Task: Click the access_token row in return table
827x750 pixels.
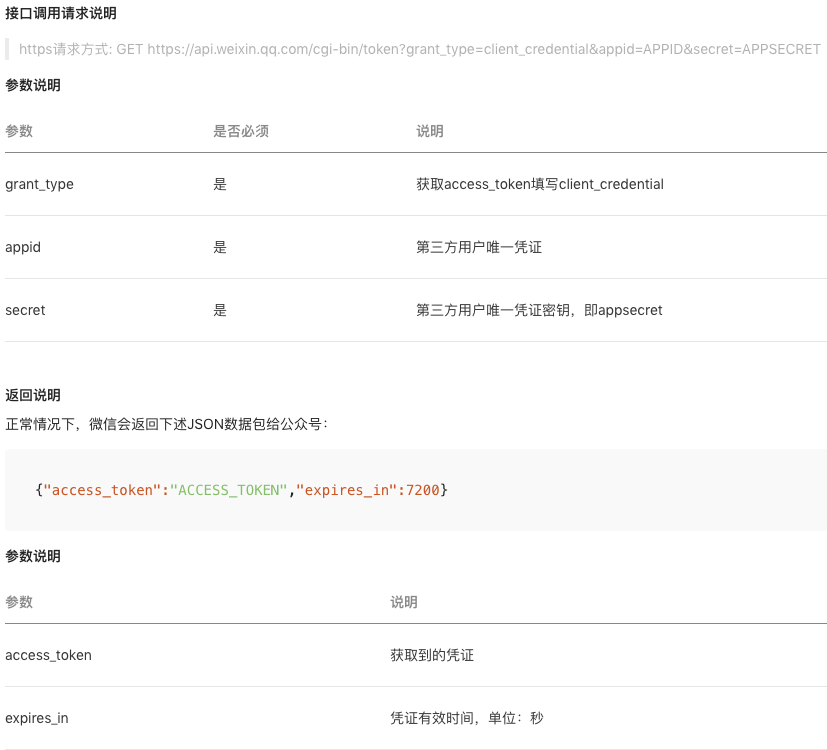Action: 48,655
